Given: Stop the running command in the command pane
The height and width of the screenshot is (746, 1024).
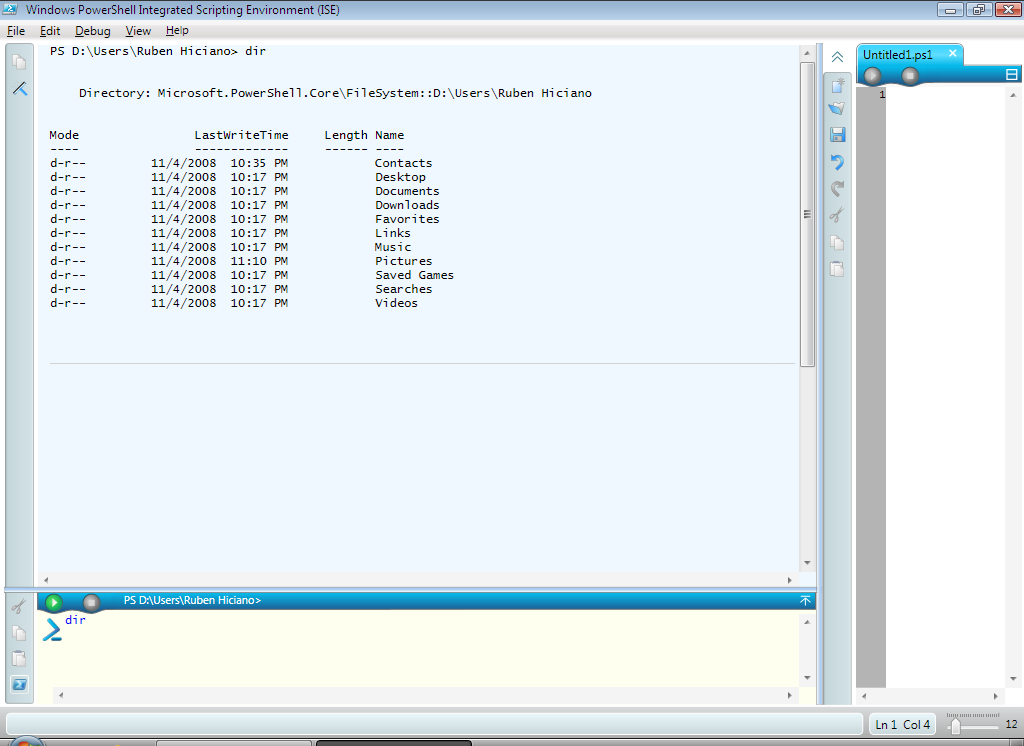Looking at the screenshot, I should point(91,602).
